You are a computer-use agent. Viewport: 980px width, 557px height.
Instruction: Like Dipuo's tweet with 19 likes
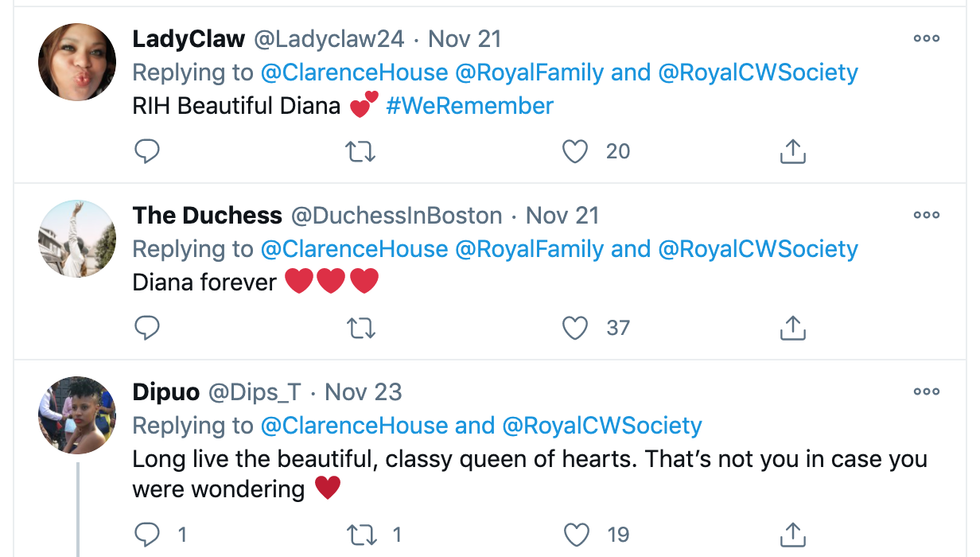coord(577,535)
